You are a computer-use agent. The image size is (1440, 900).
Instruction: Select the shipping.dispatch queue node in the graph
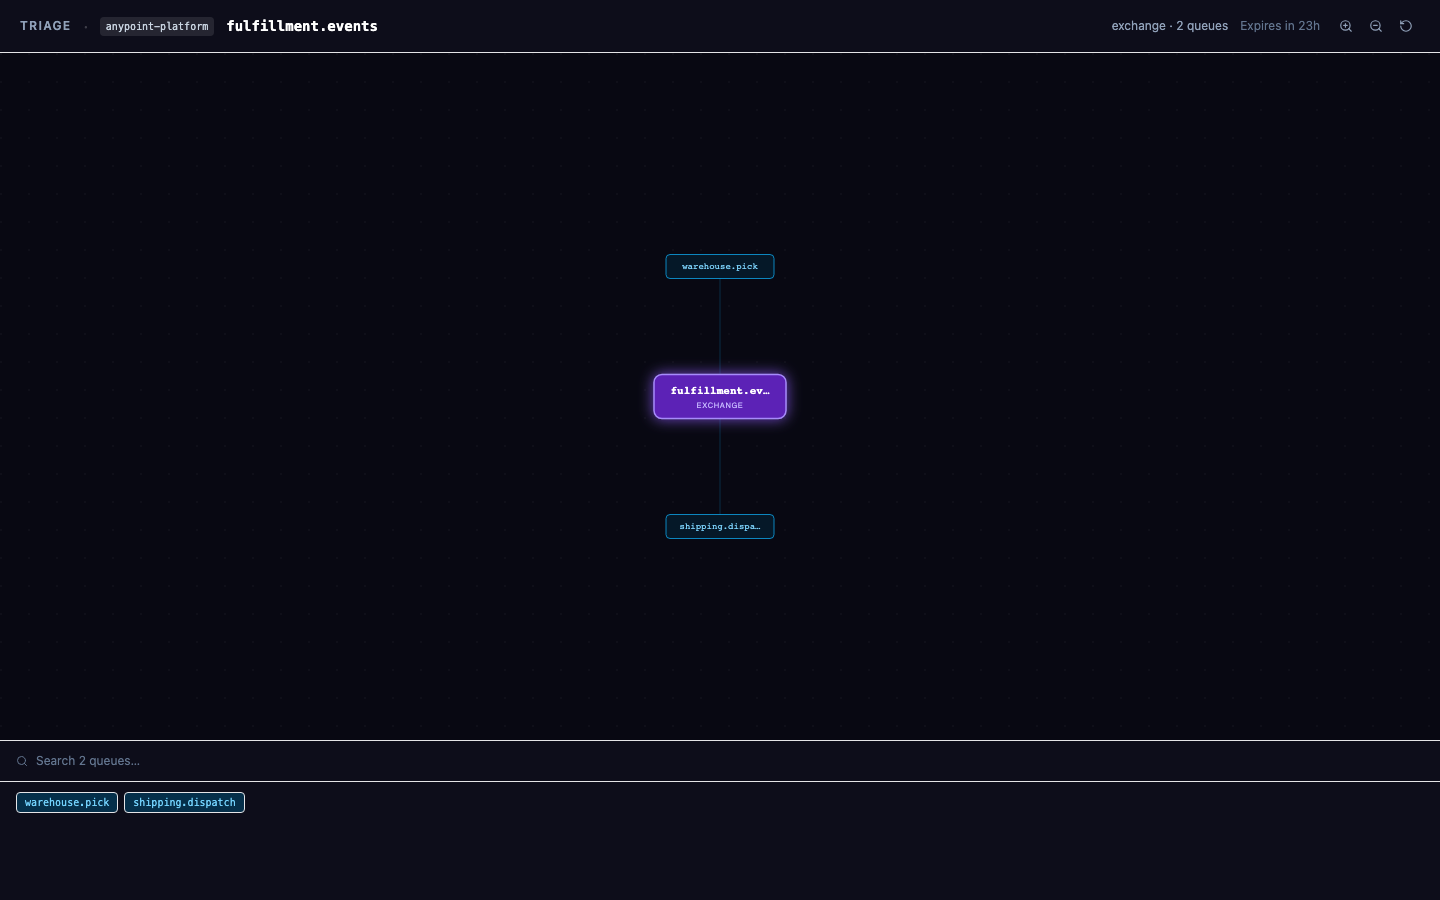tap(720, 526)
